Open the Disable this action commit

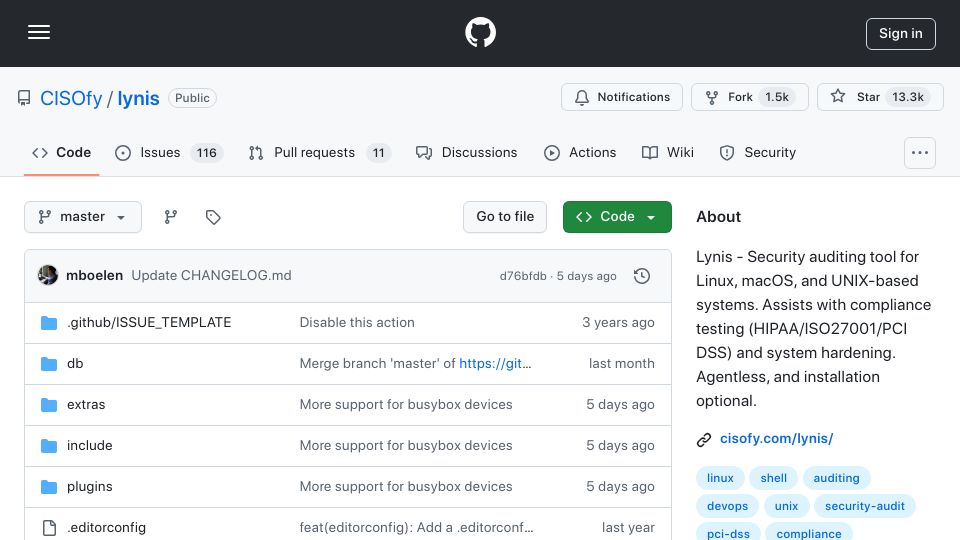[357, 323]
